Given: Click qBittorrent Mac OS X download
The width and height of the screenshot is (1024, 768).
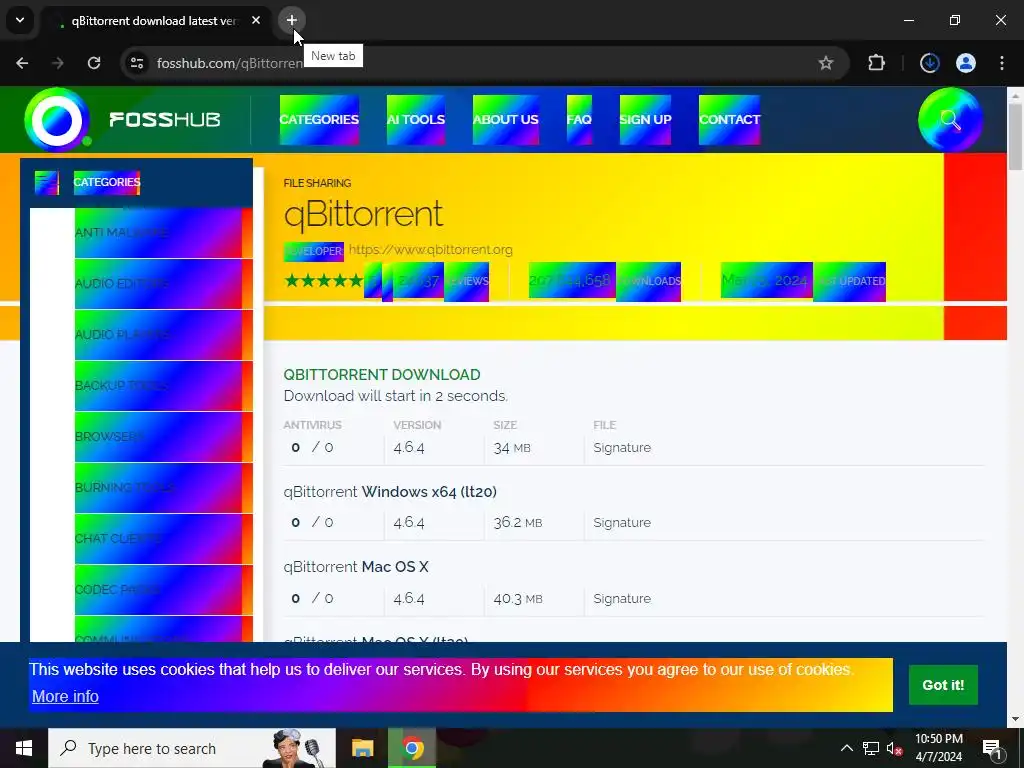Looking at the screenshot, I should [356, 567].
